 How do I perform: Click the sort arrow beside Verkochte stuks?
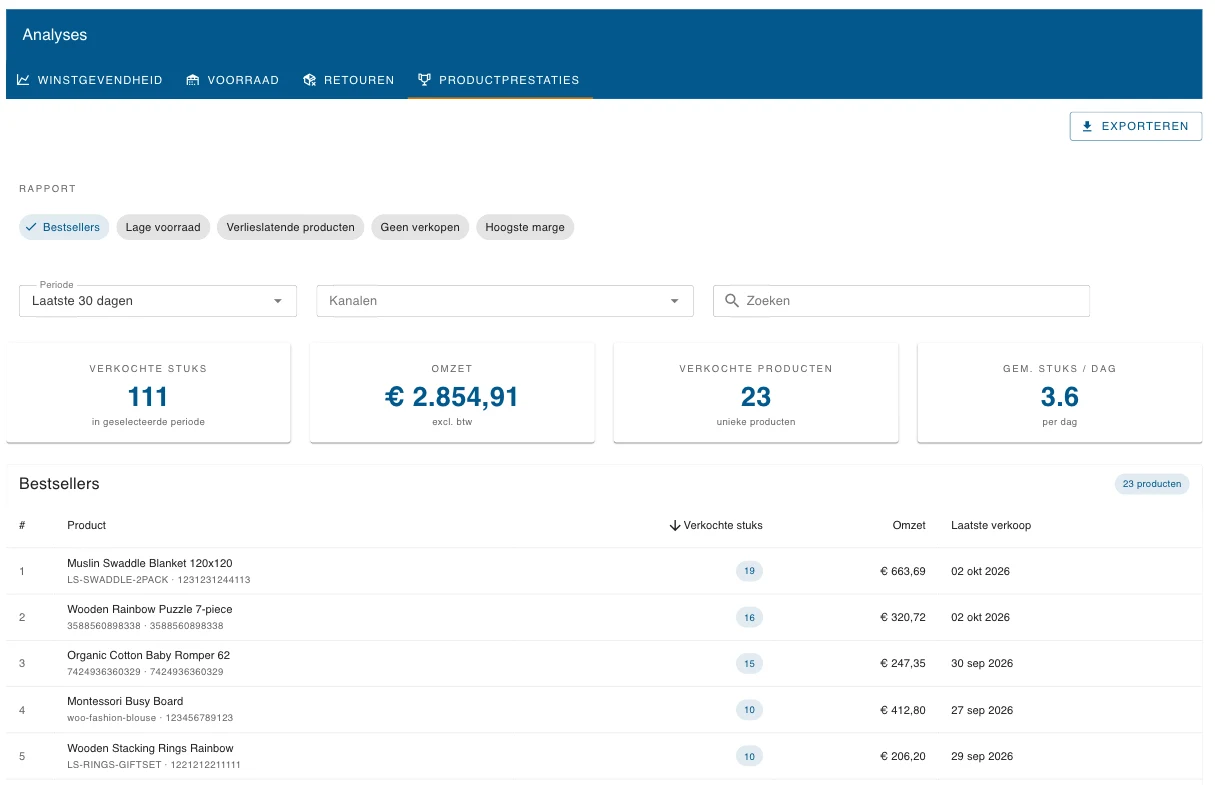point(675,526)
